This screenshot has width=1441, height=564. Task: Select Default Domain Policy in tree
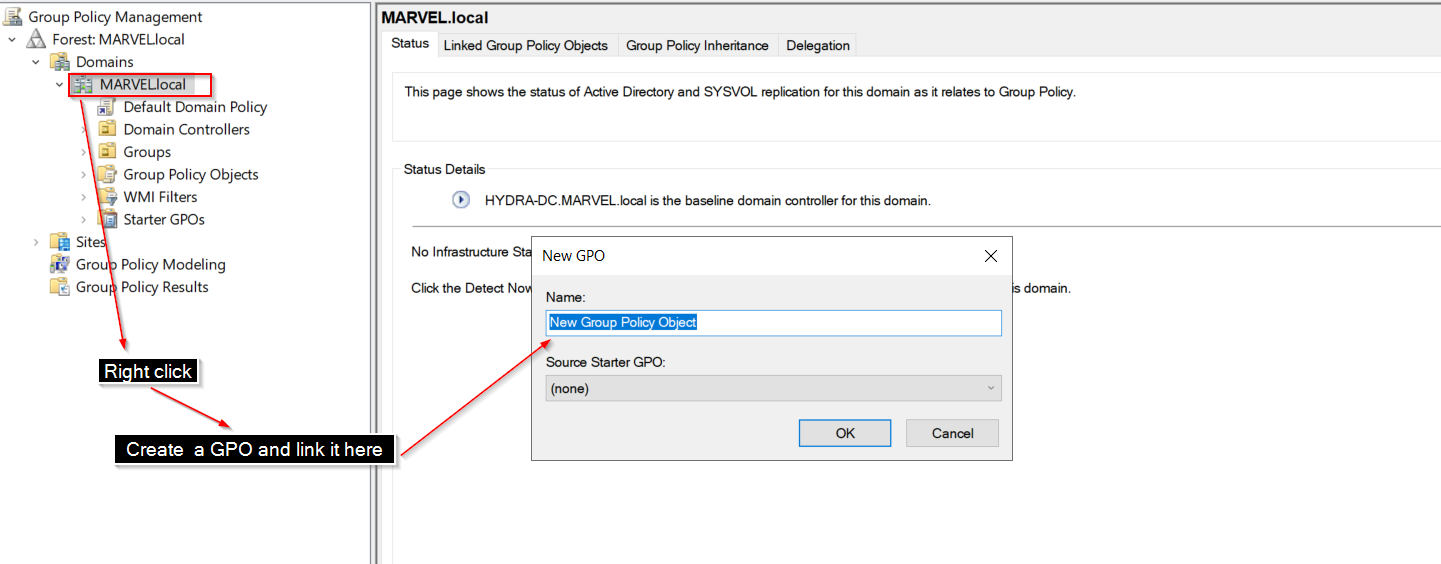pos(195,107)
